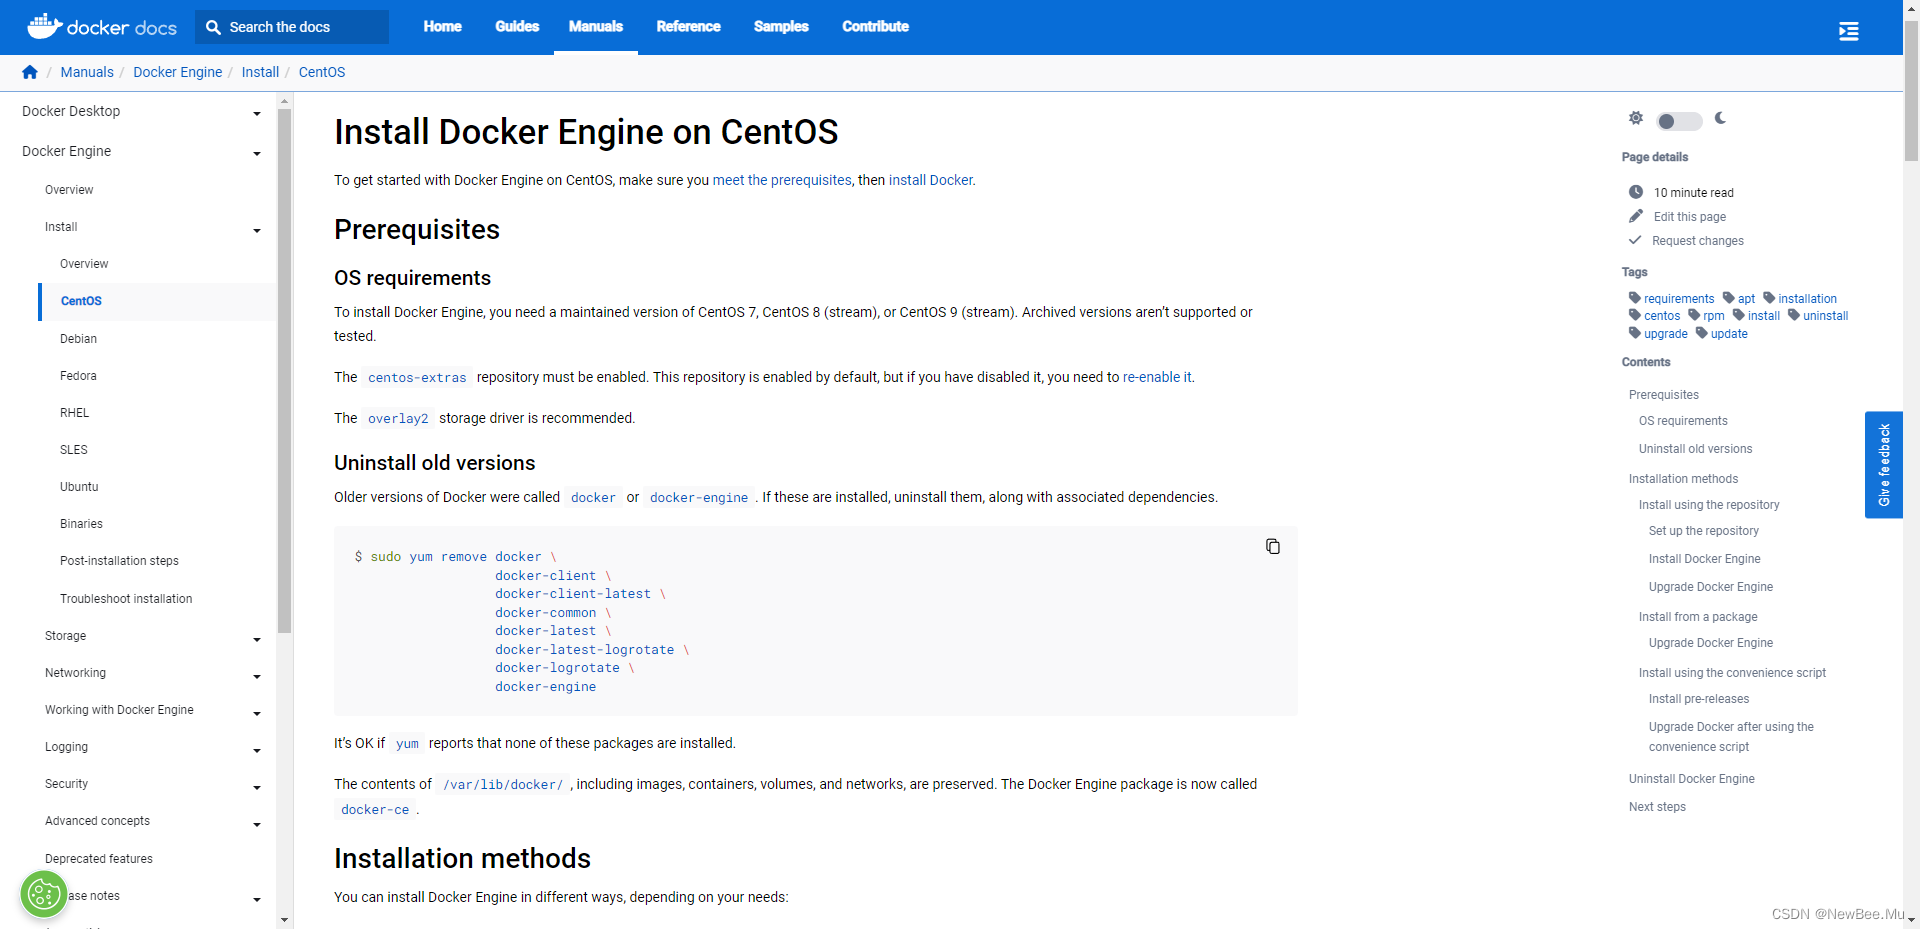The height and width of the screenshot is (929, 1920).
Task: Click the page scrollbar thumb
Action: 1911,90
